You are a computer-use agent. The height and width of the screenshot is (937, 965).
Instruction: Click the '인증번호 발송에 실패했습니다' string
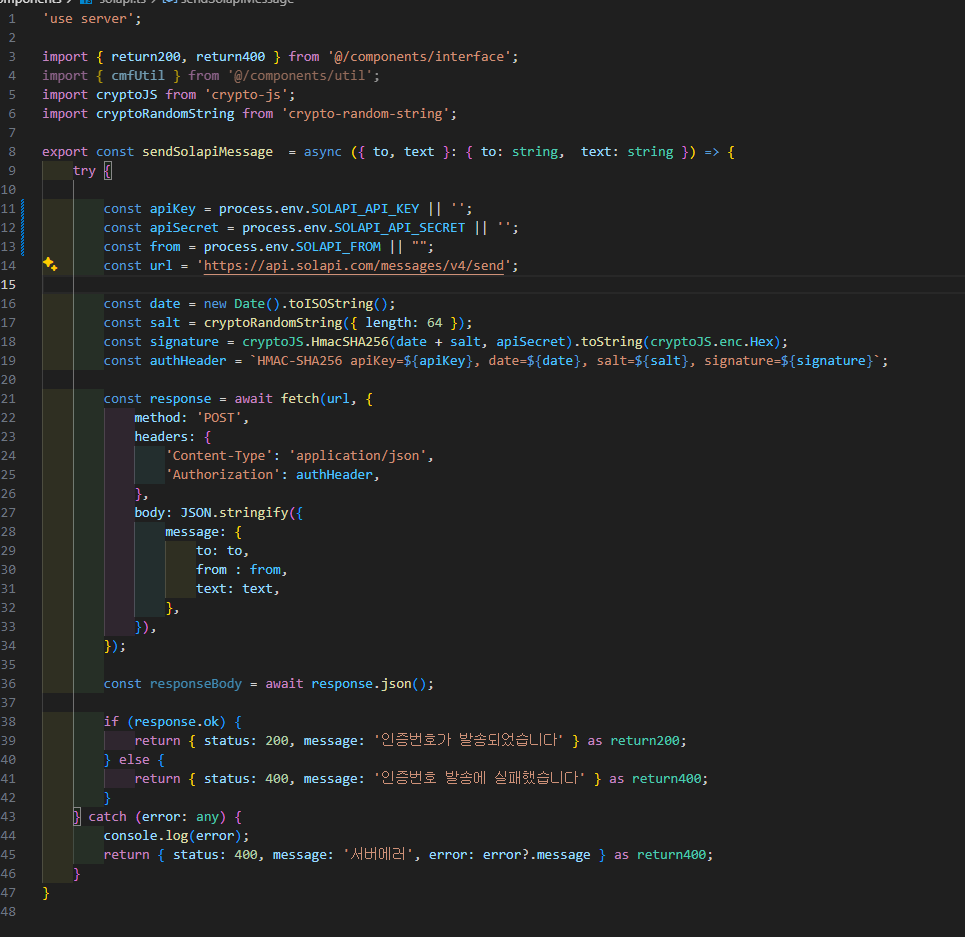coord(479,778)
